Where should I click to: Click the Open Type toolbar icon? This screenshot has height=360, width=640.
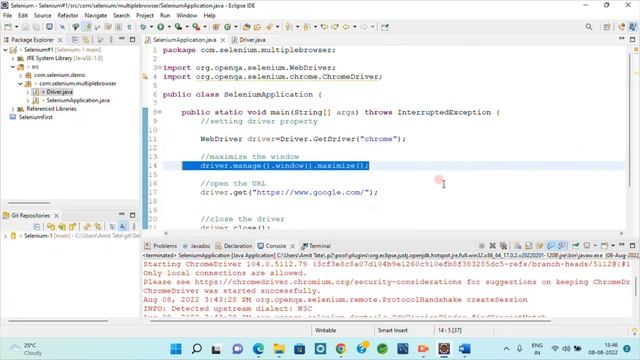[x=247, y=27]
